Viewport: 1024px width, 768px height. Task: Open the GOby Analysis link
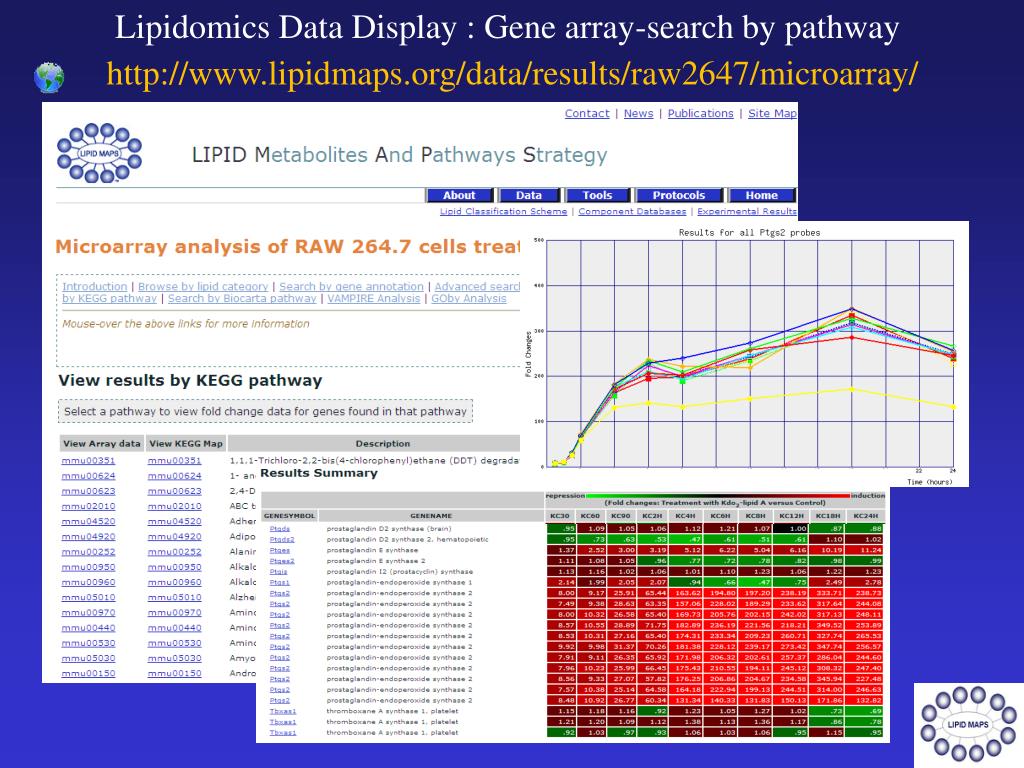(x=468, y=298)
